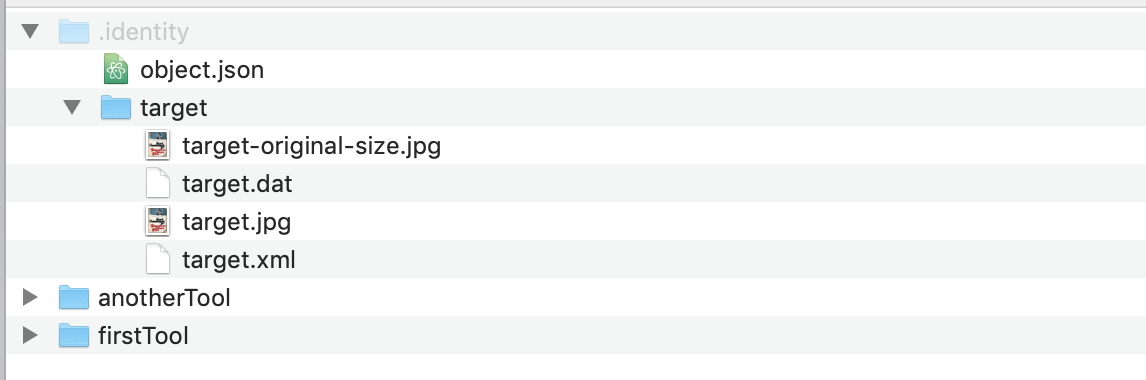1146x380 pixels.
Task: Select target-original-size.jpg image thumbnail icon
Action: pyautogui.click(x=158, y=145)
